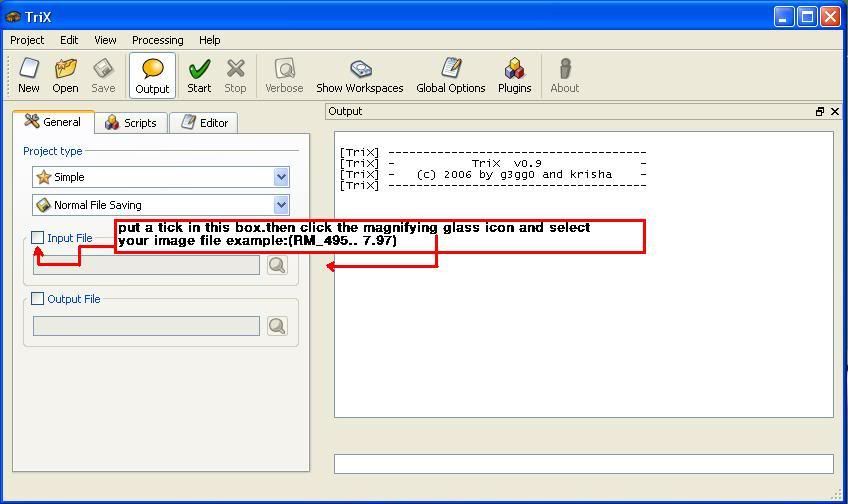The height and width of the screenshot is (504, 848).
Task: Switch to the Editor tab
Action: point(204,123)
